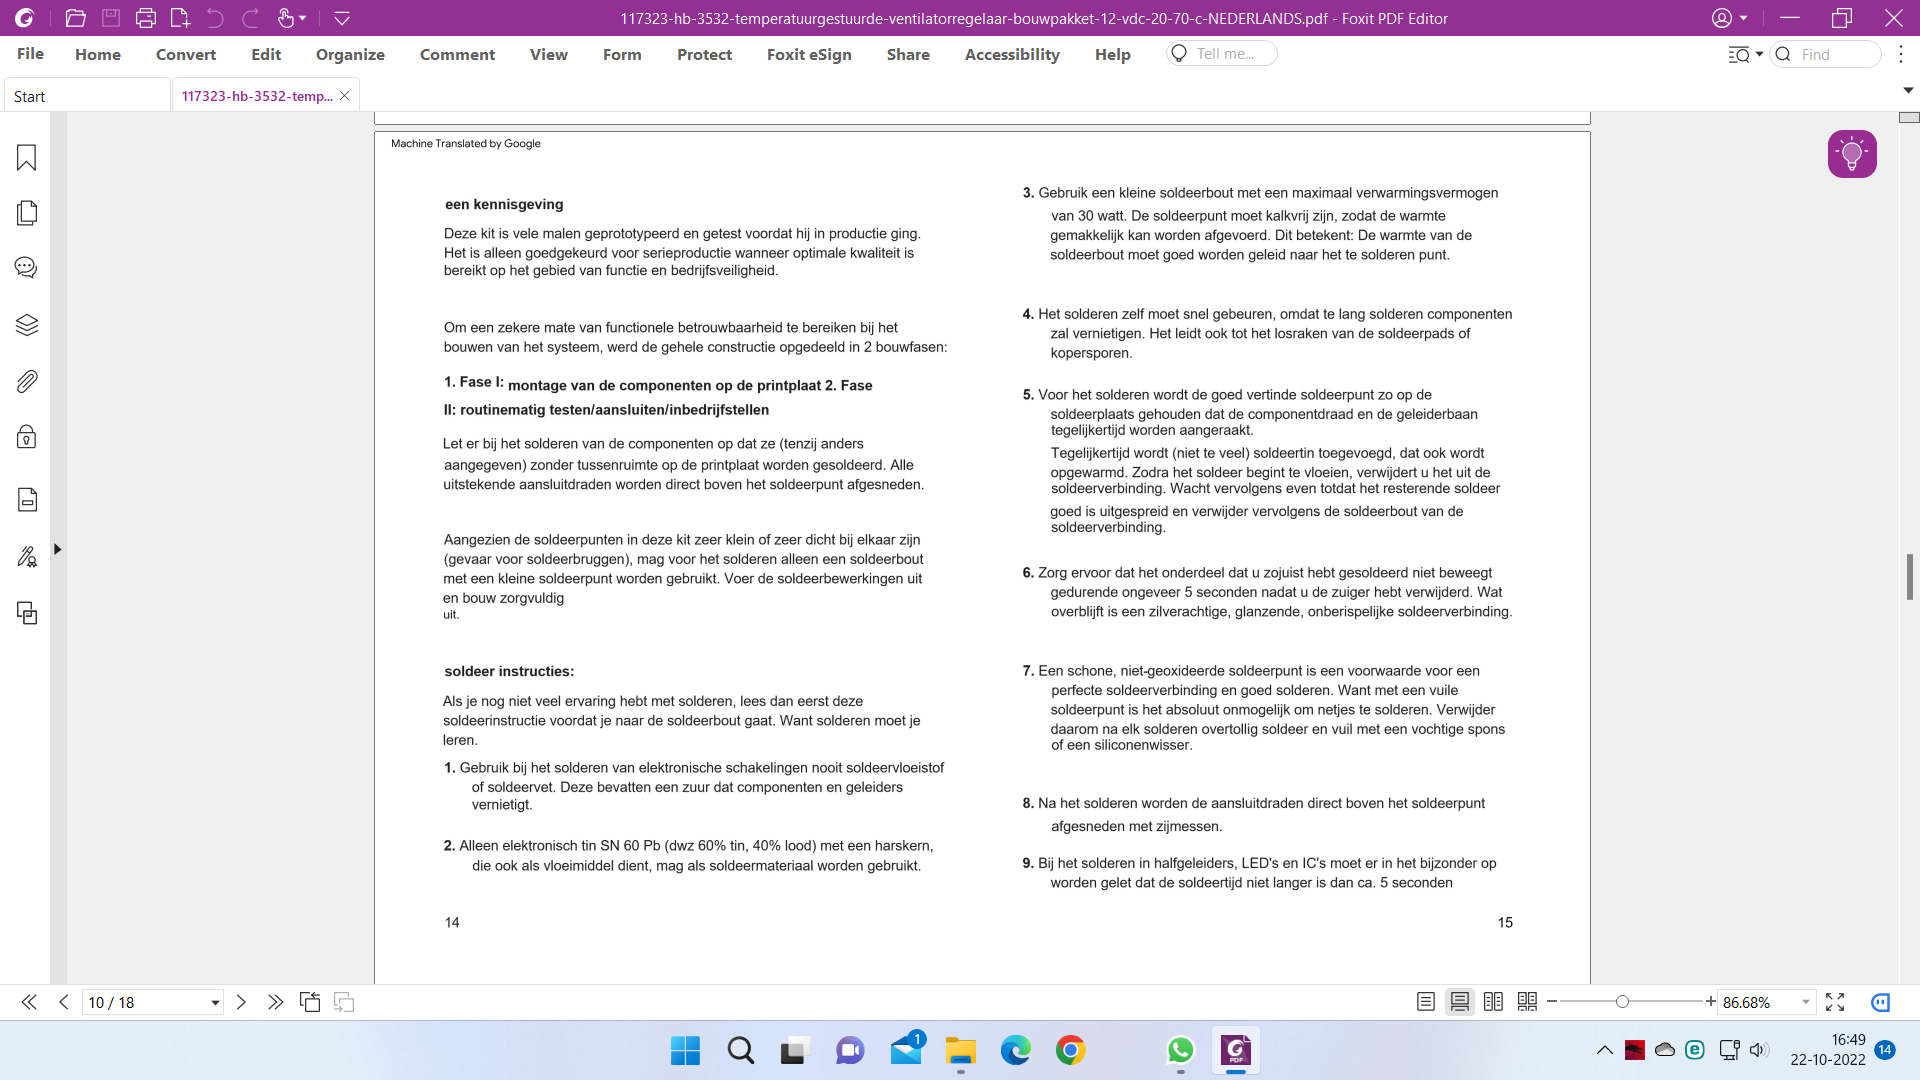
Task: Click the lightbulb assistant button
Action: point(1852,154)
